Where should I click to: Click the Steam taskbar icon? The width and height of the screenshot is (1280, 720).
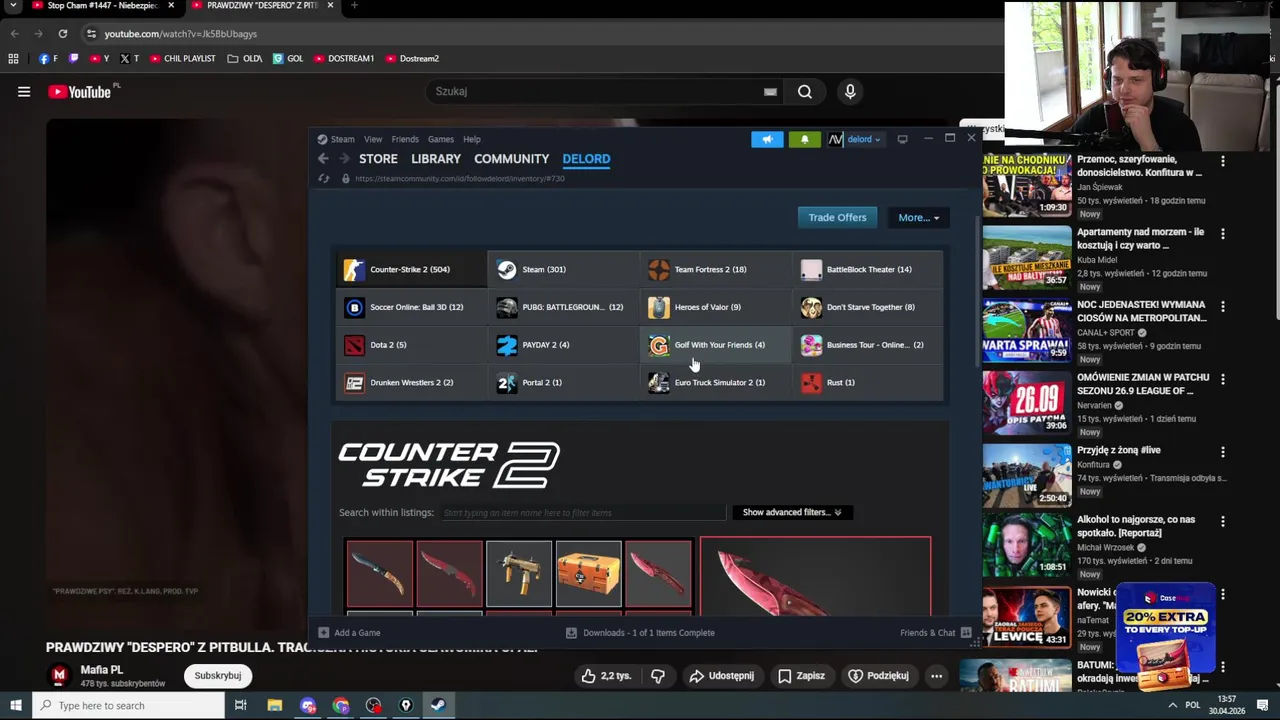click(x=438, y=705)
